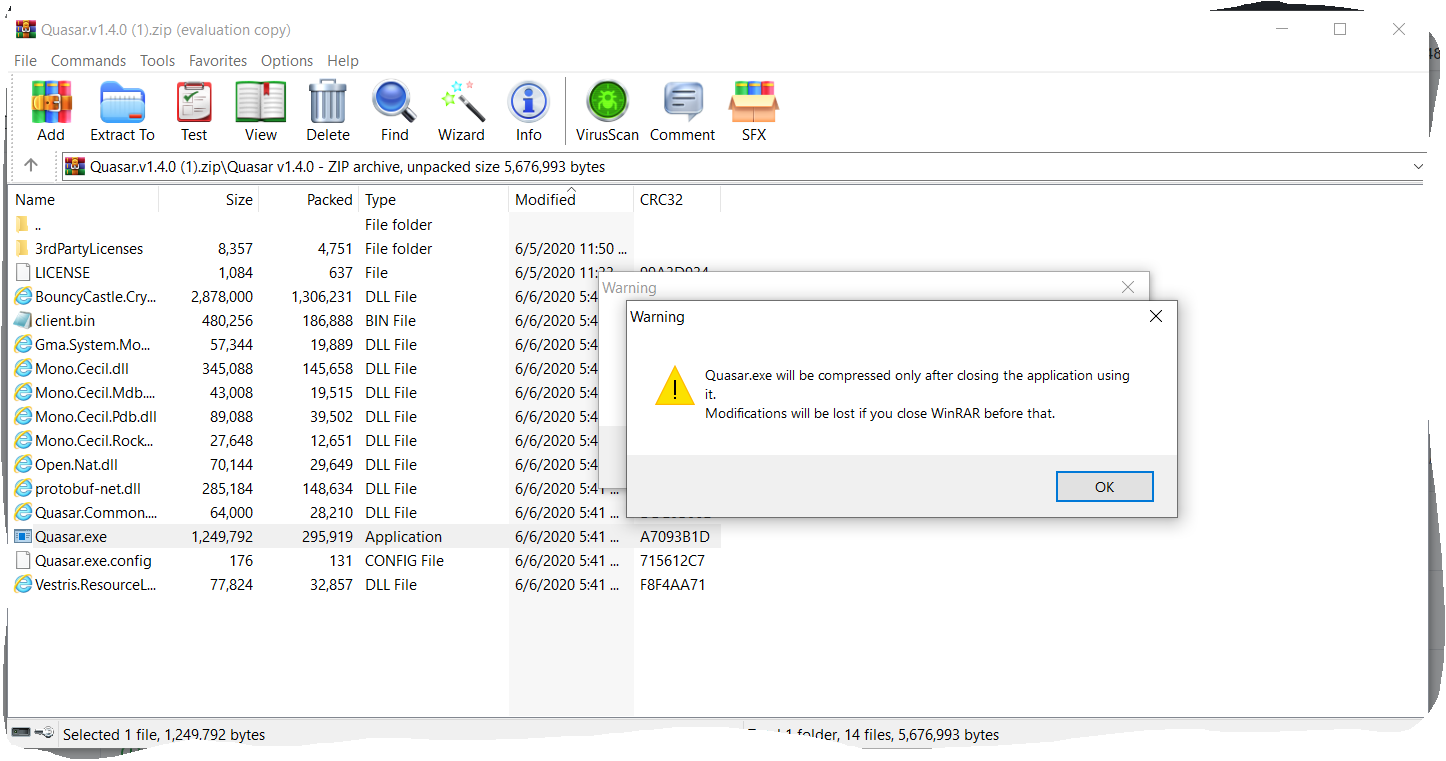Click the status bar drive icon
Image resolution: width=1446 pixels, height=761 pixels.
pyautogui.click(x=21, y=734)
